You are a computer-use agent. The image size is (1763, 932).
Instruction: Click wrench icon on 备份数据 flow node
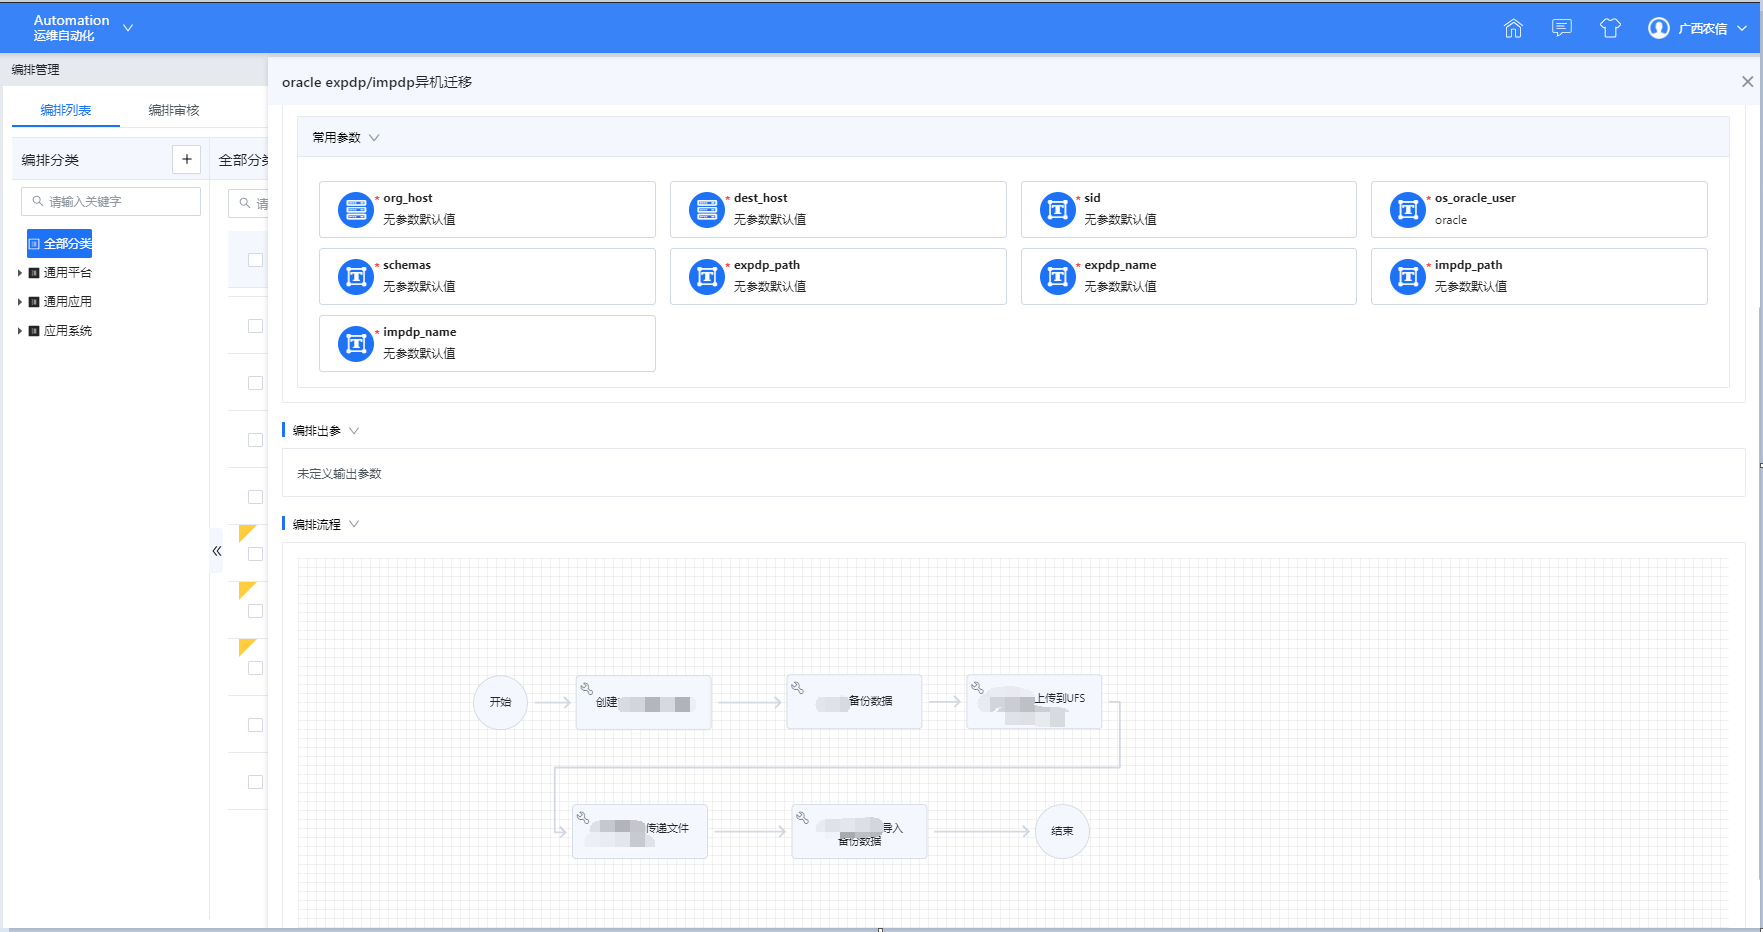[798, 687]
